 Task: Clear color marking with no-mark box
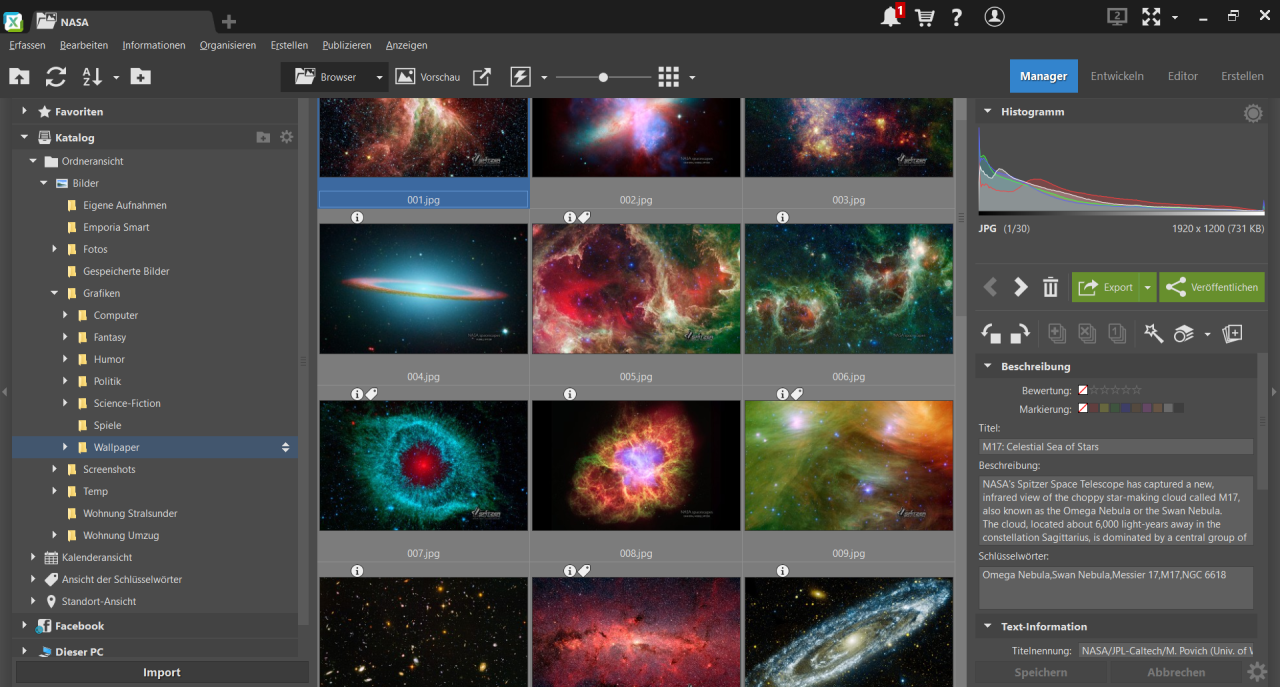[x=1083, y=408]
